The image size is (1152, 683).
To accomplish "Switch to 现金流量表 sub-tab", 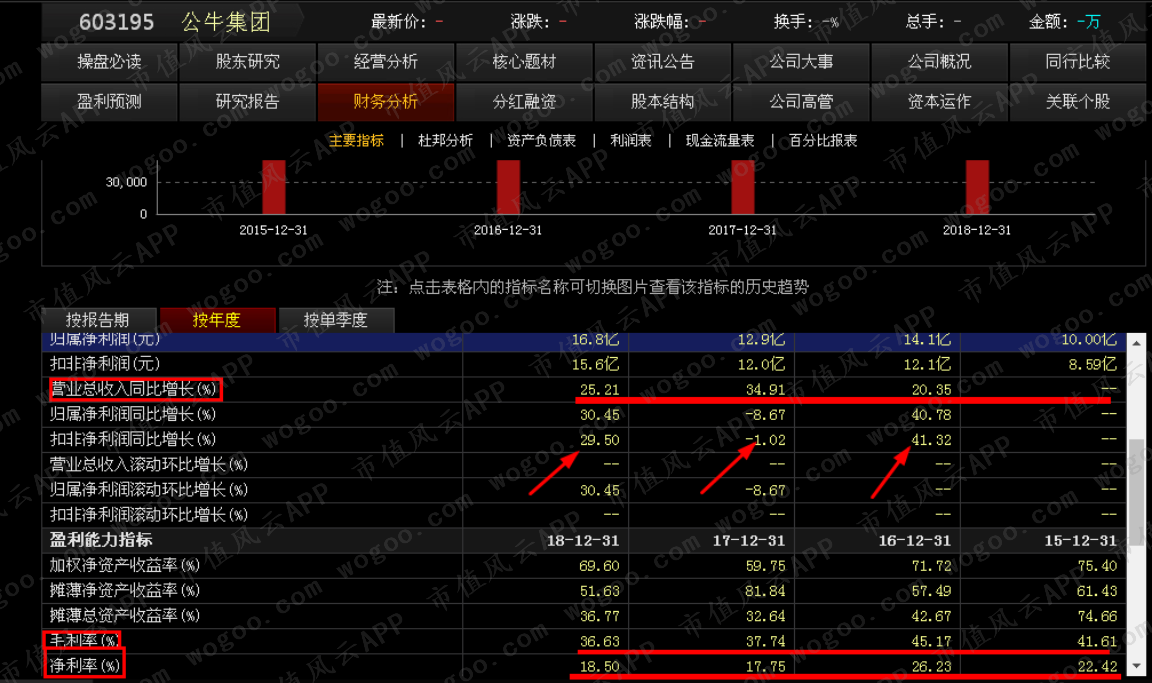I will [x=720, y=140].
